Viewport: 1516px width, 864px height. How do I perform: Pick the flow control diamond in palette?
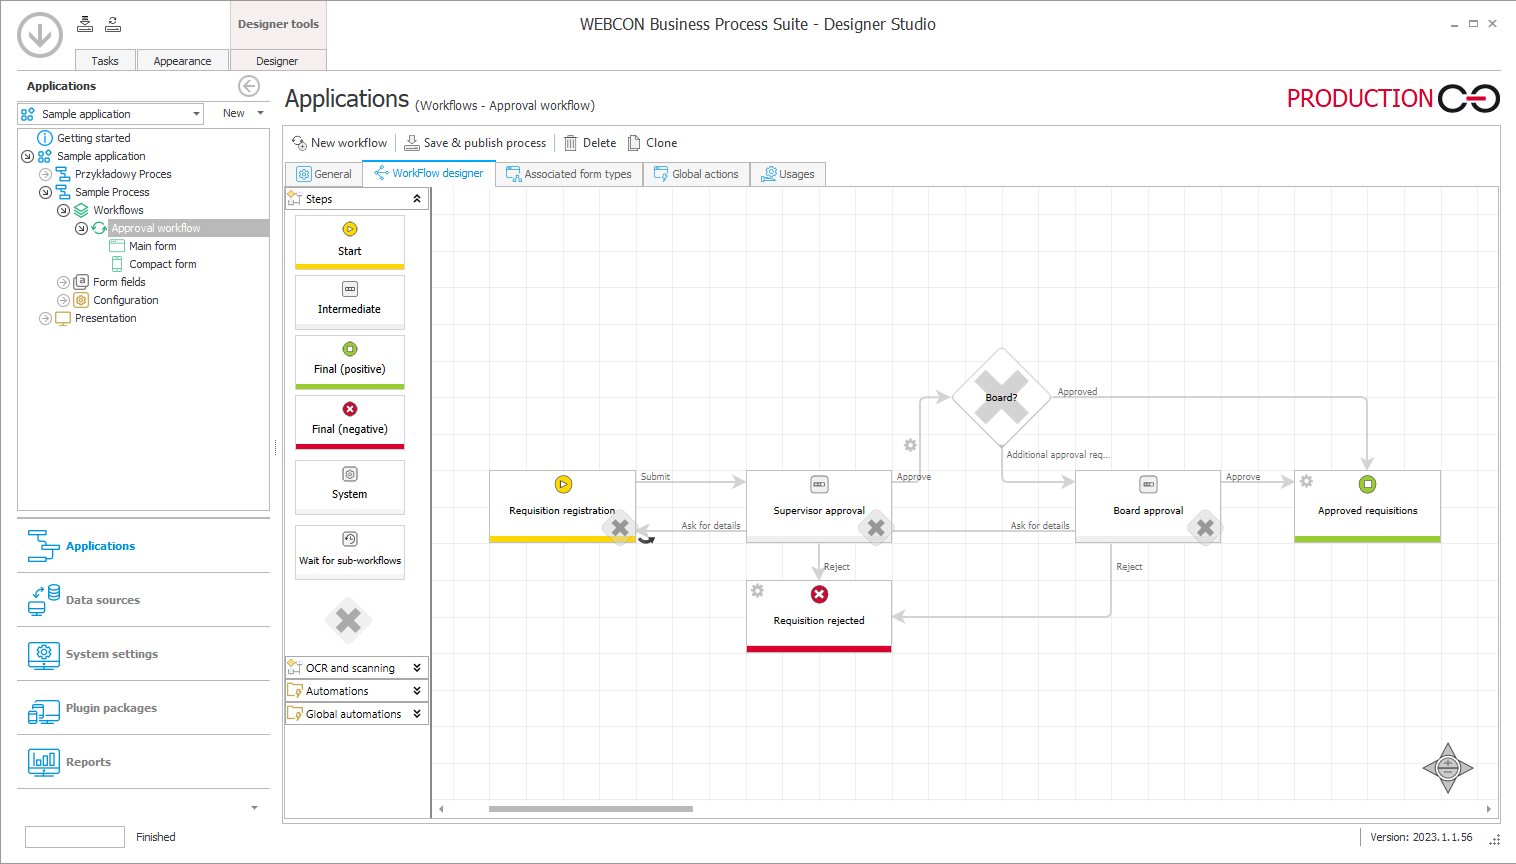point(348,621)
